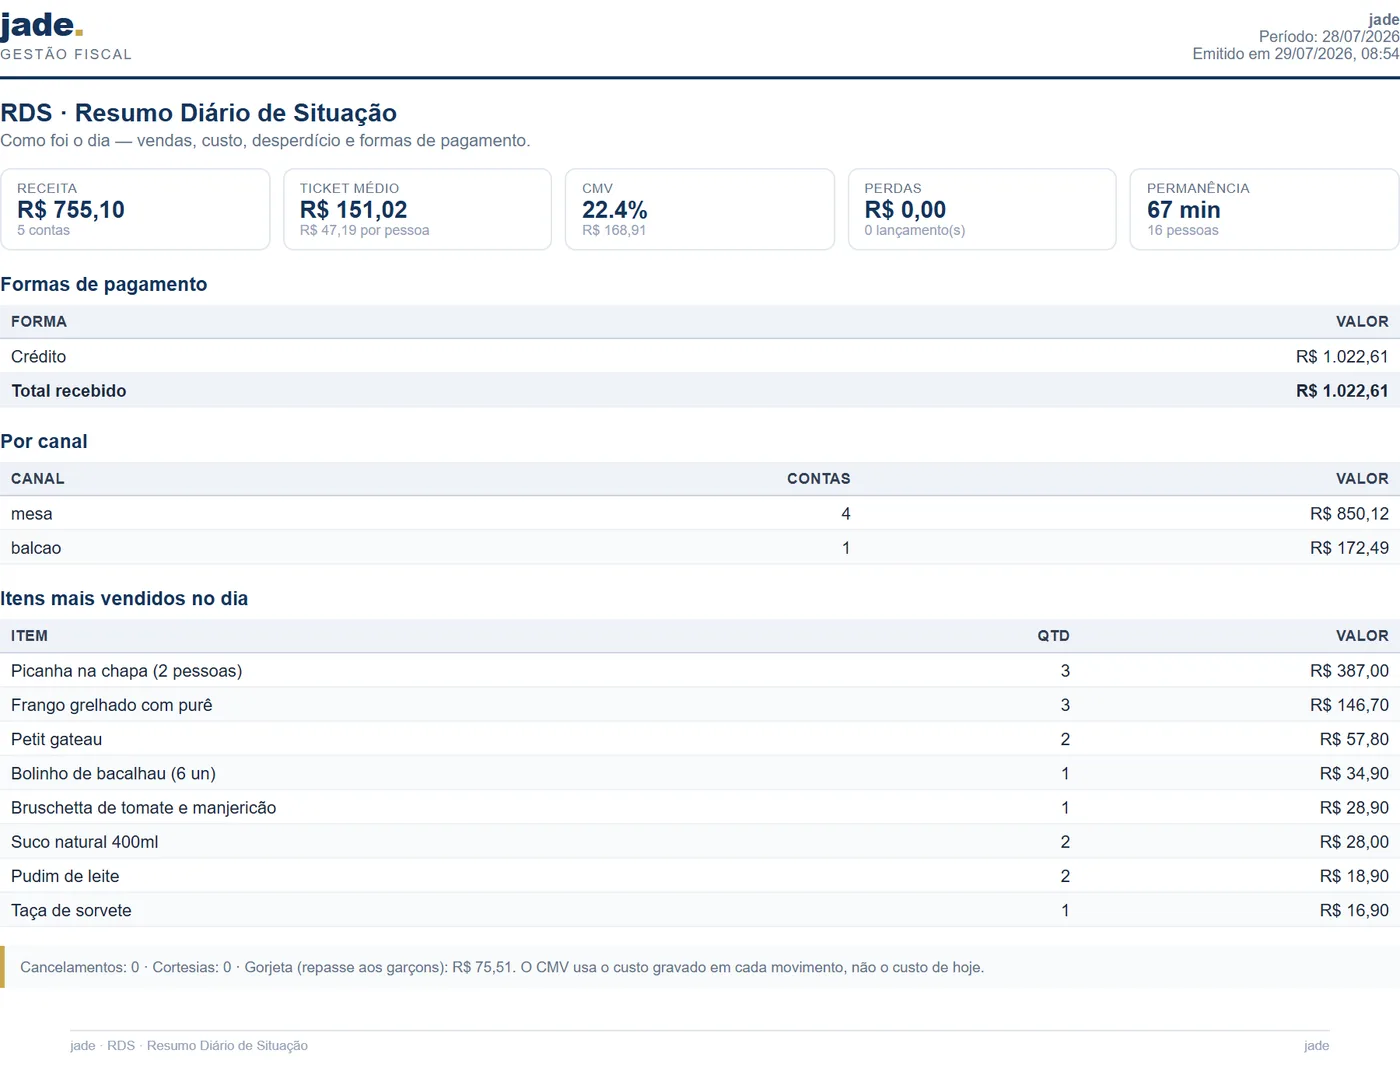Click the Ticket Médio value 'R$ 151,02'
Image resolution: width=1400 pixels, height=1089 pixels.
pos(354,210)
